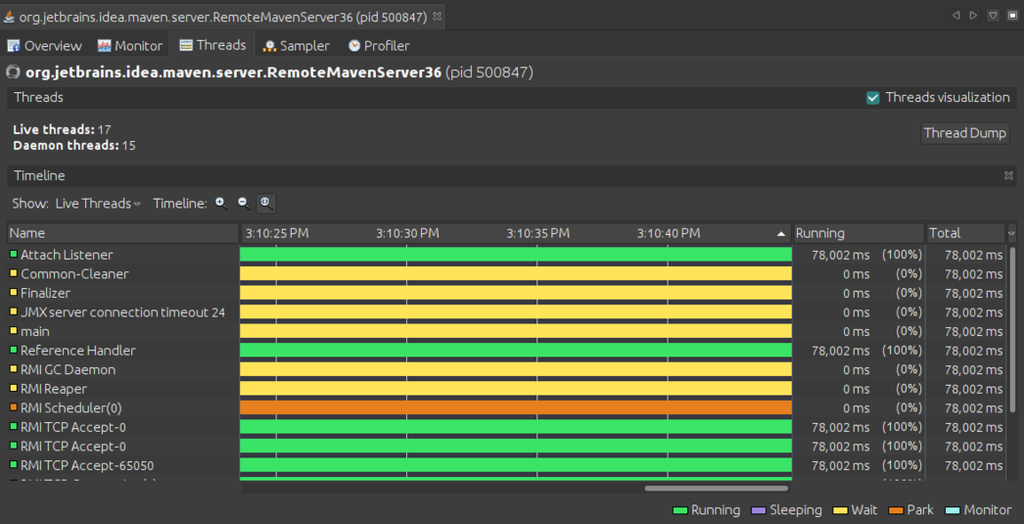The width and height of the screenshot is (1024, 524).
Task: Sort threads by the Running column
Action: coord(857,233)
